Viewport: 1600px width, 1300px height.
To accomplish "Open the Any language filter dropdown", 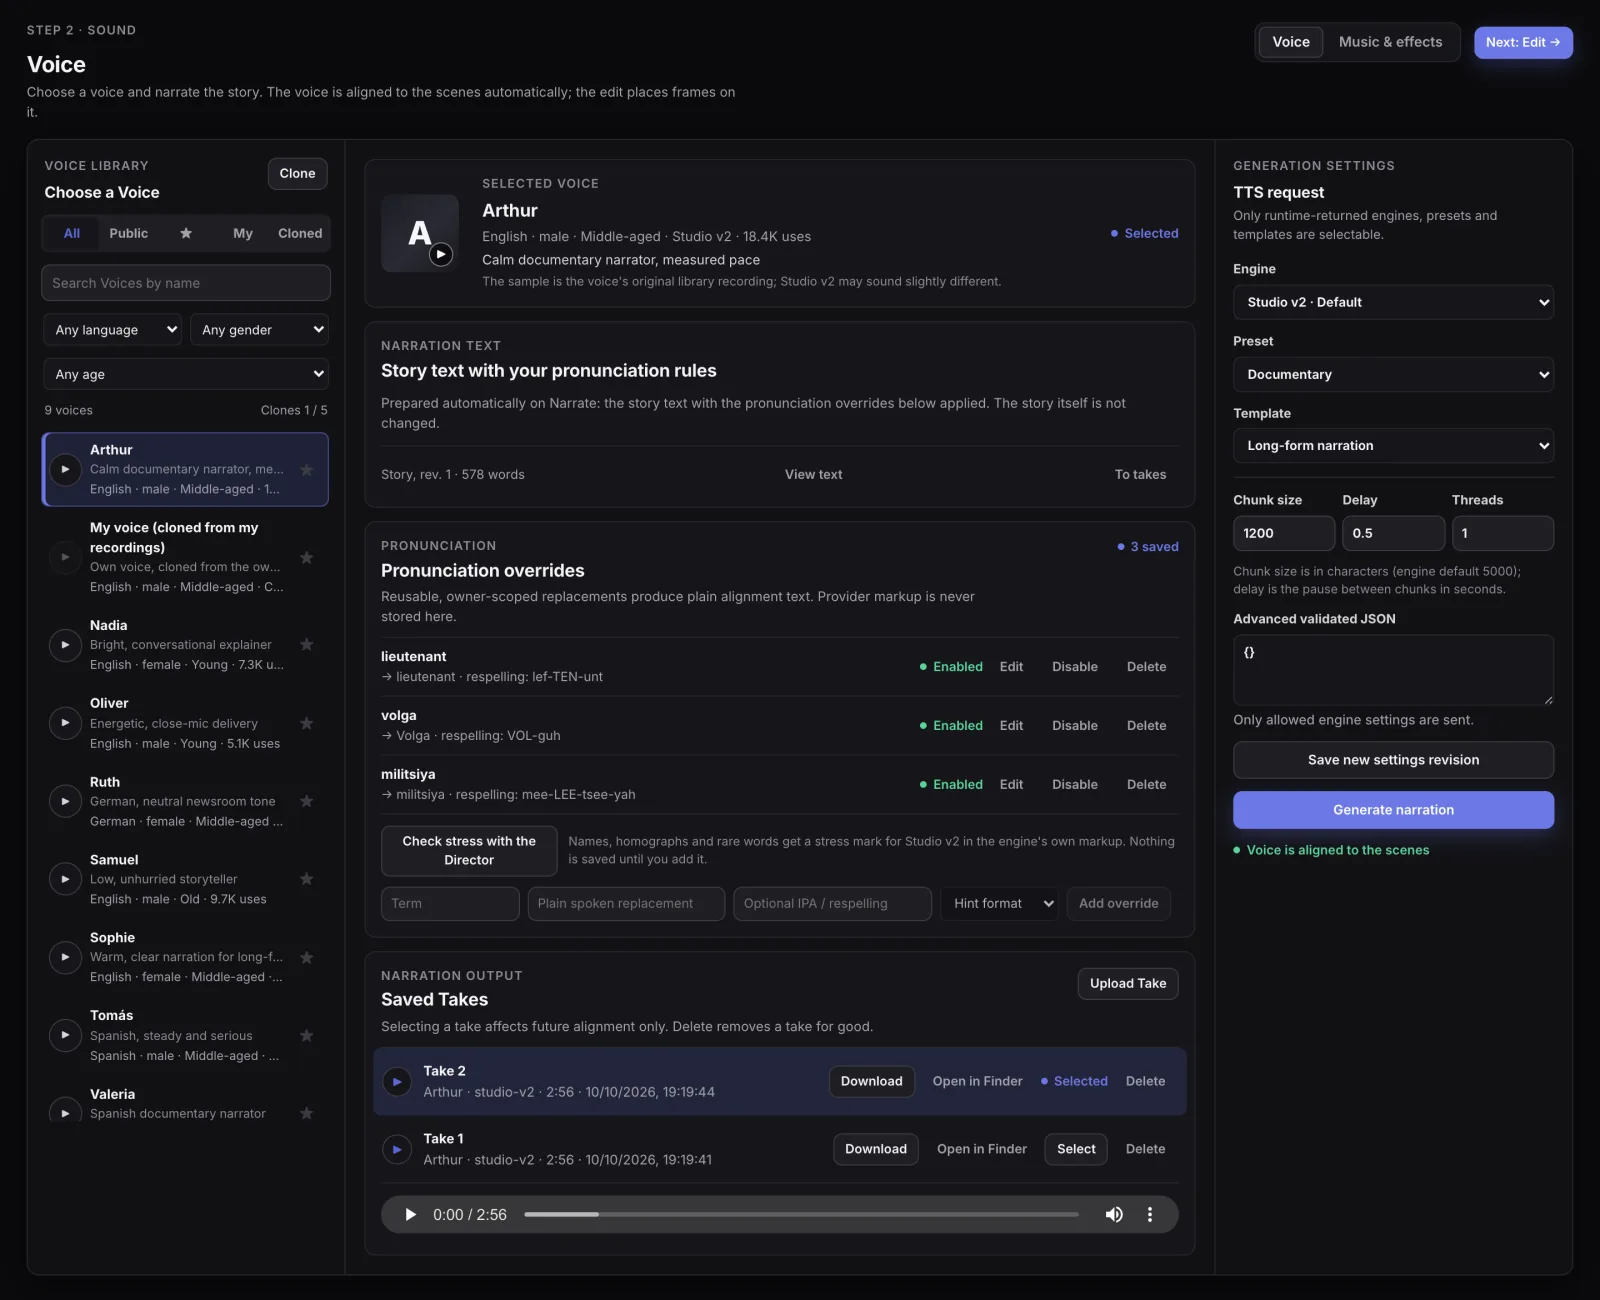I will pos(112,330).
